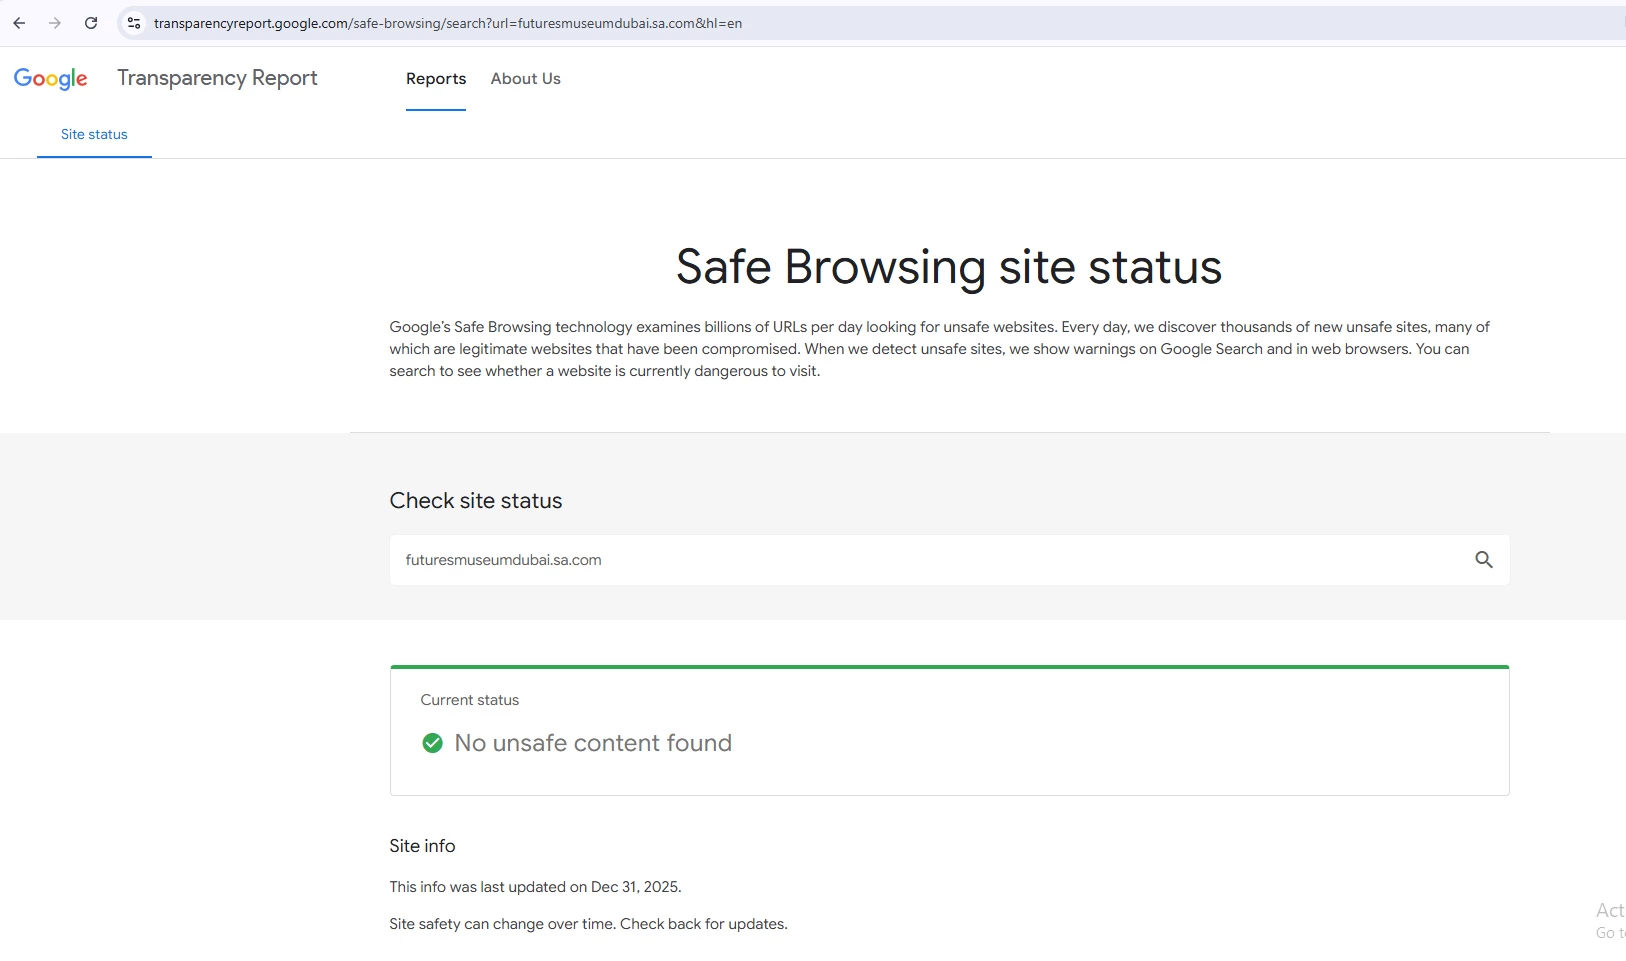This screenshot has width=1626, height=961.
Task: Click the 'Current status' label
Action: click(470, 700)
